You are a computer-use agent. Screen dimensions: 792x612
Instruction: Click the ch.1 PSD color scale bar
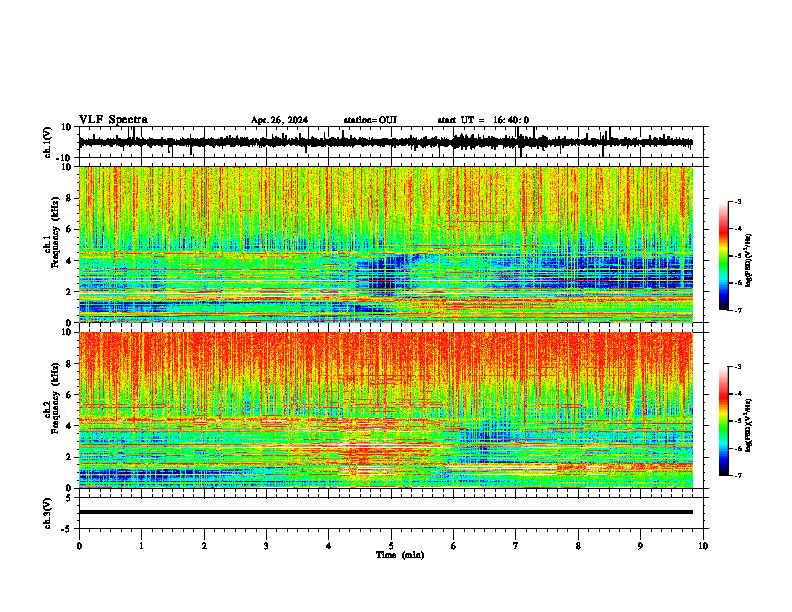724,256
